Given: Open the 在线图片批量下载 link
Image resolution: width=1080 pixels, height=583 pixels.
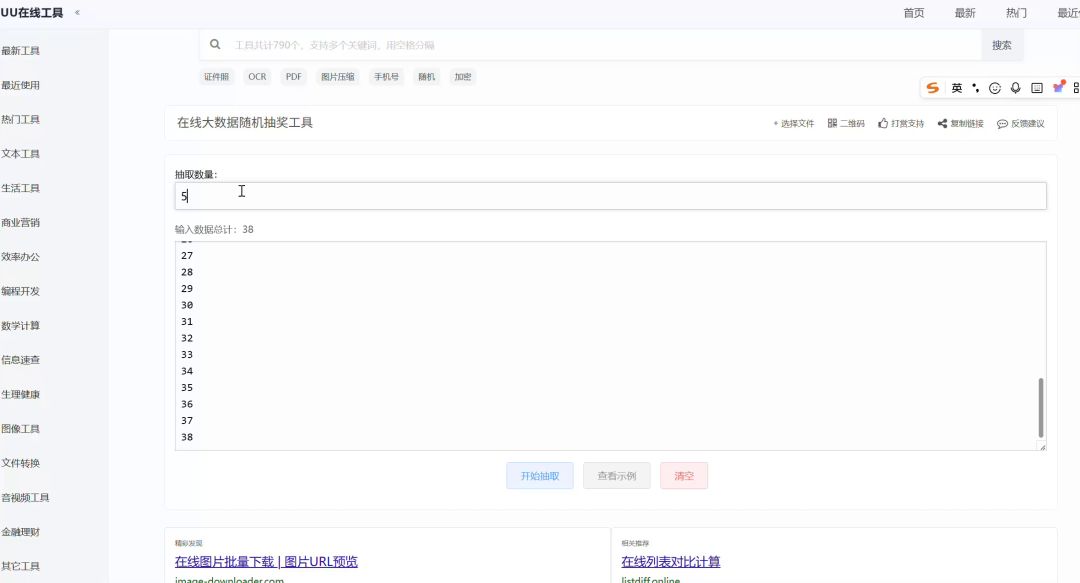Looking at the screenshot, I should pos(266,562).
